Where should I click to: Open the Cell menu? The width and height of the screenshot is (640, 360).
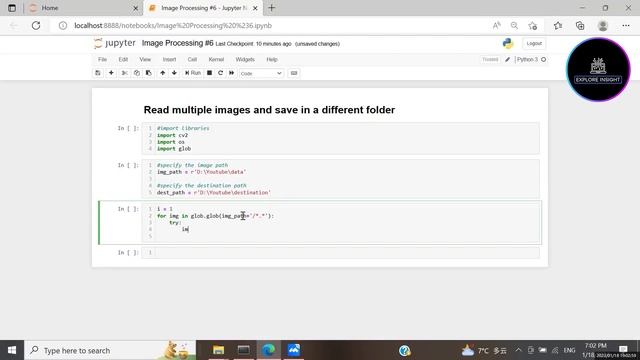coord(192,60)
